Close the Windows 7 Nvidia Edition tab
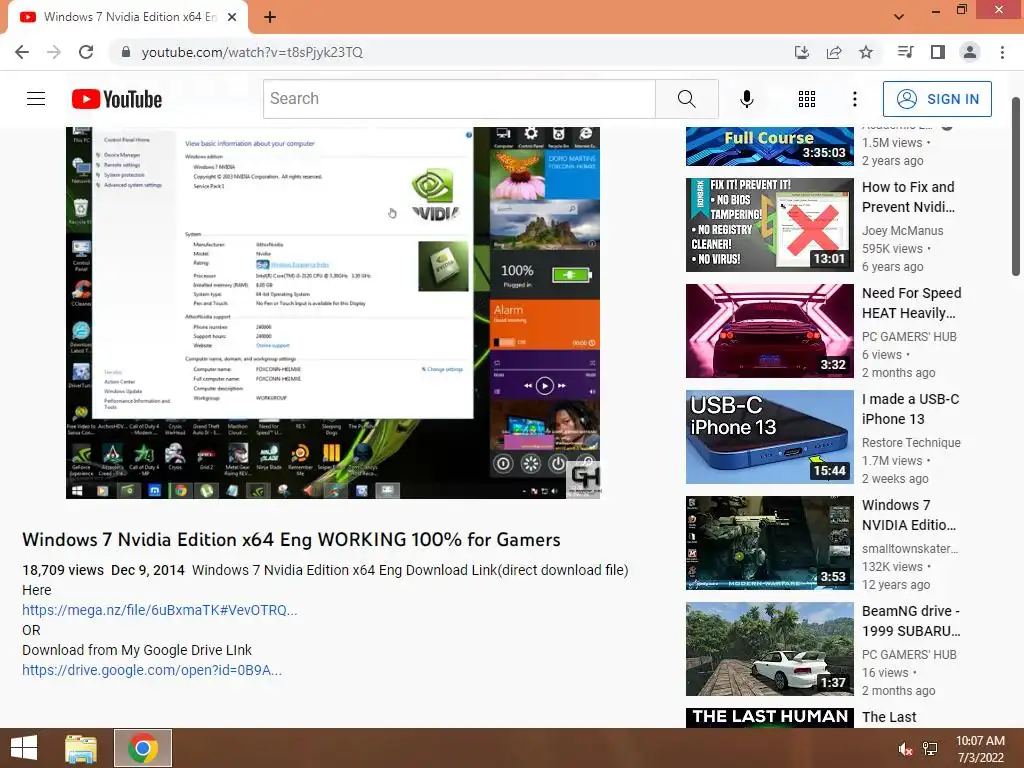Screen dimensions: 1024x768 pyautogui.click(x=232, y=17)
